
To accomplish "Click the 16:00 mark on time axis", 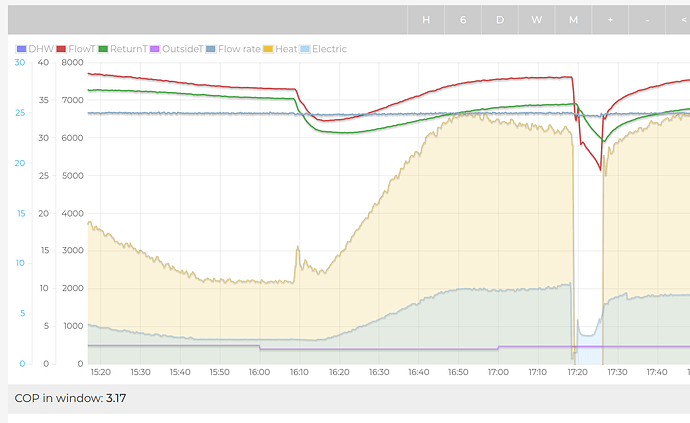I will coord(259,372).
